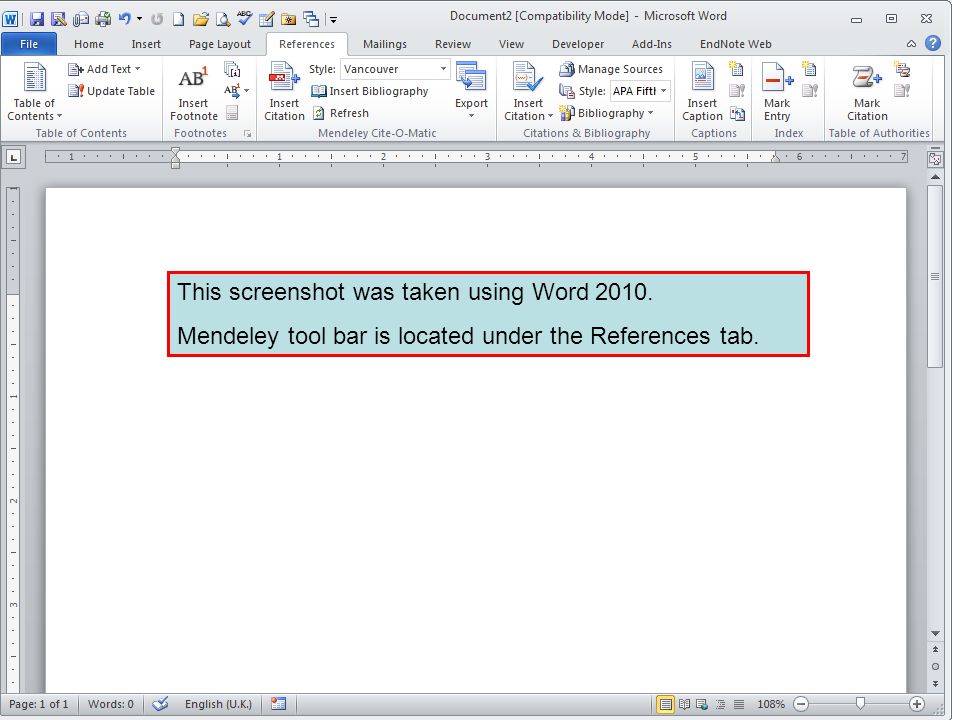
Task: Click the Undo arrow icon
Action: pyautogui.click(x=125, y=19)
